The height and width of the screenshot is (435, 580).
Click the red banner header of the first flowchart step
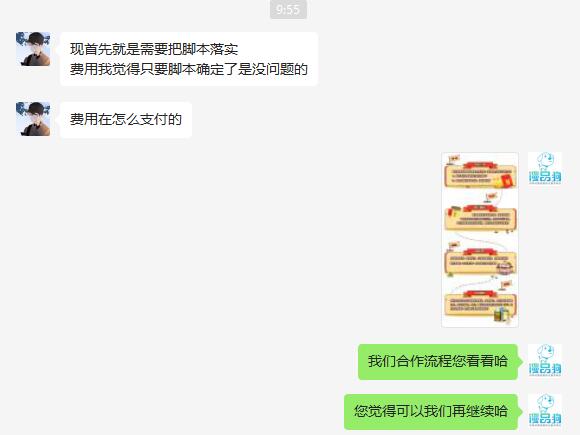click(479, 165)
